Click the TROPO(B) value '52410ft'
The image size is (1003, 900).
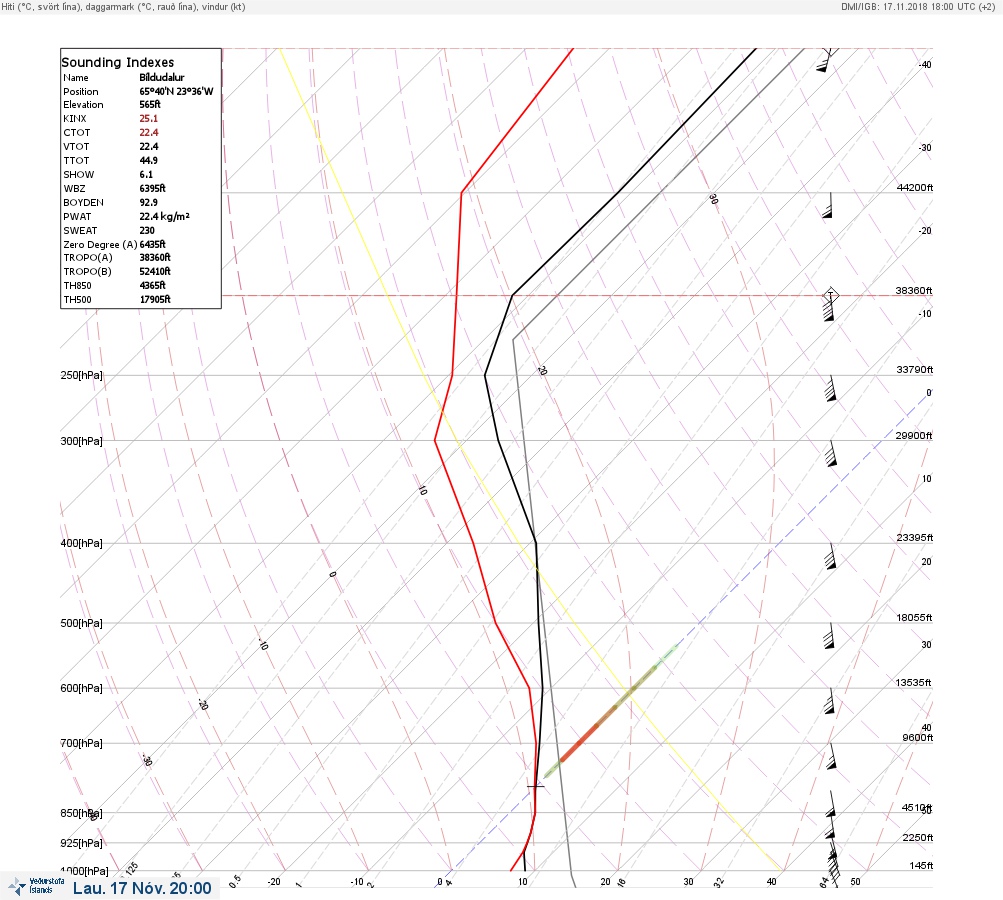click(155, 271)
